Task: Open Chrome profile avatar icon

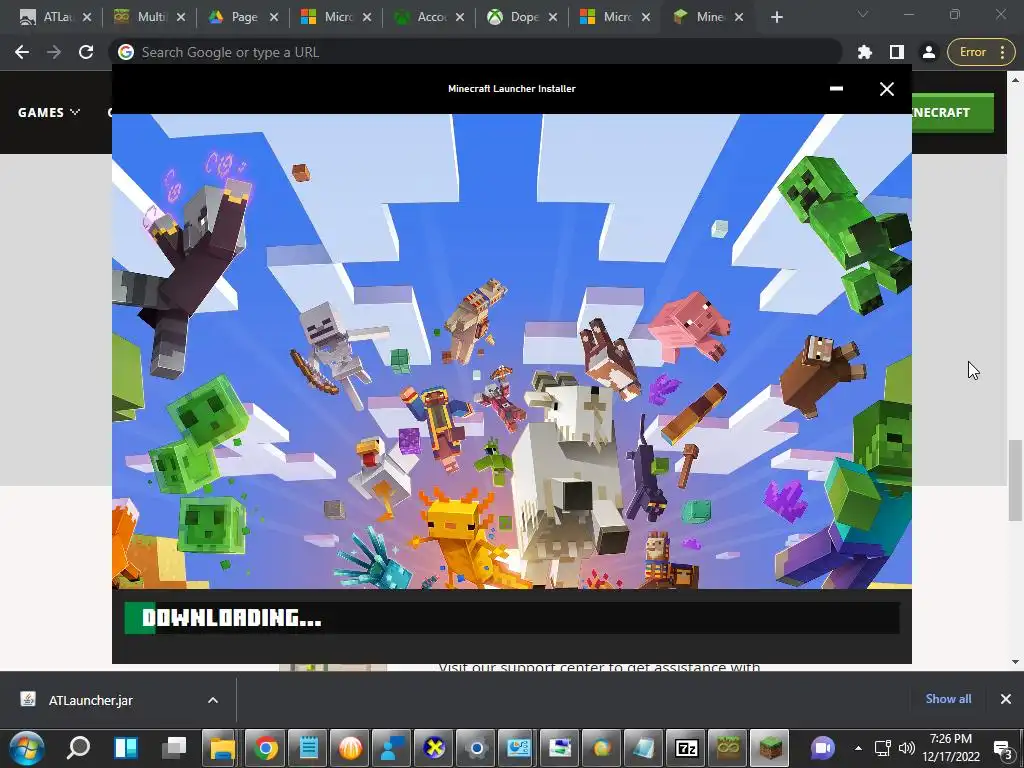Action: (929, 52)
